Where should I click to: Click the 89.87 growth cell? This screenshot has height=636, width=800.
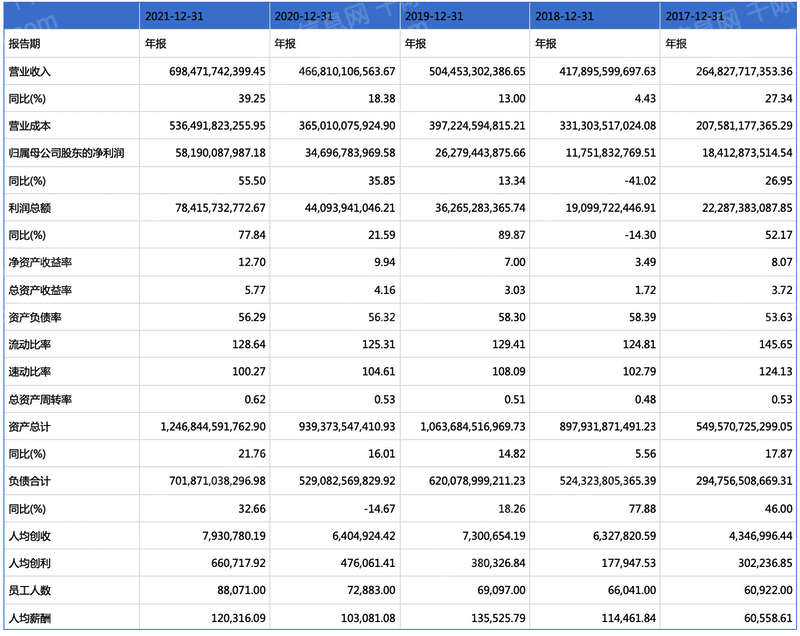[512, 235]
